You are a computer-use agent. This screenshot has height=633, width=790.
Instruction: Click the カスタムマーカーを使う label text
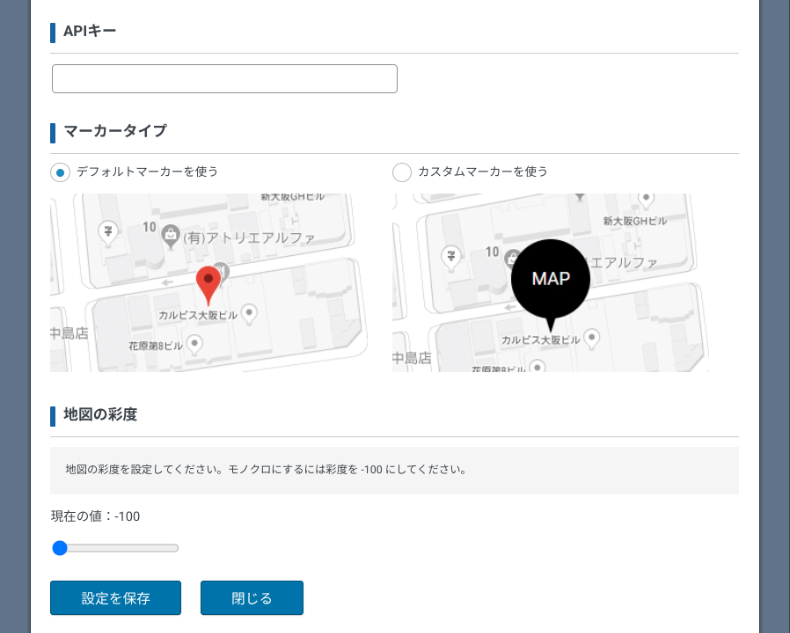[x=483, y=172]
